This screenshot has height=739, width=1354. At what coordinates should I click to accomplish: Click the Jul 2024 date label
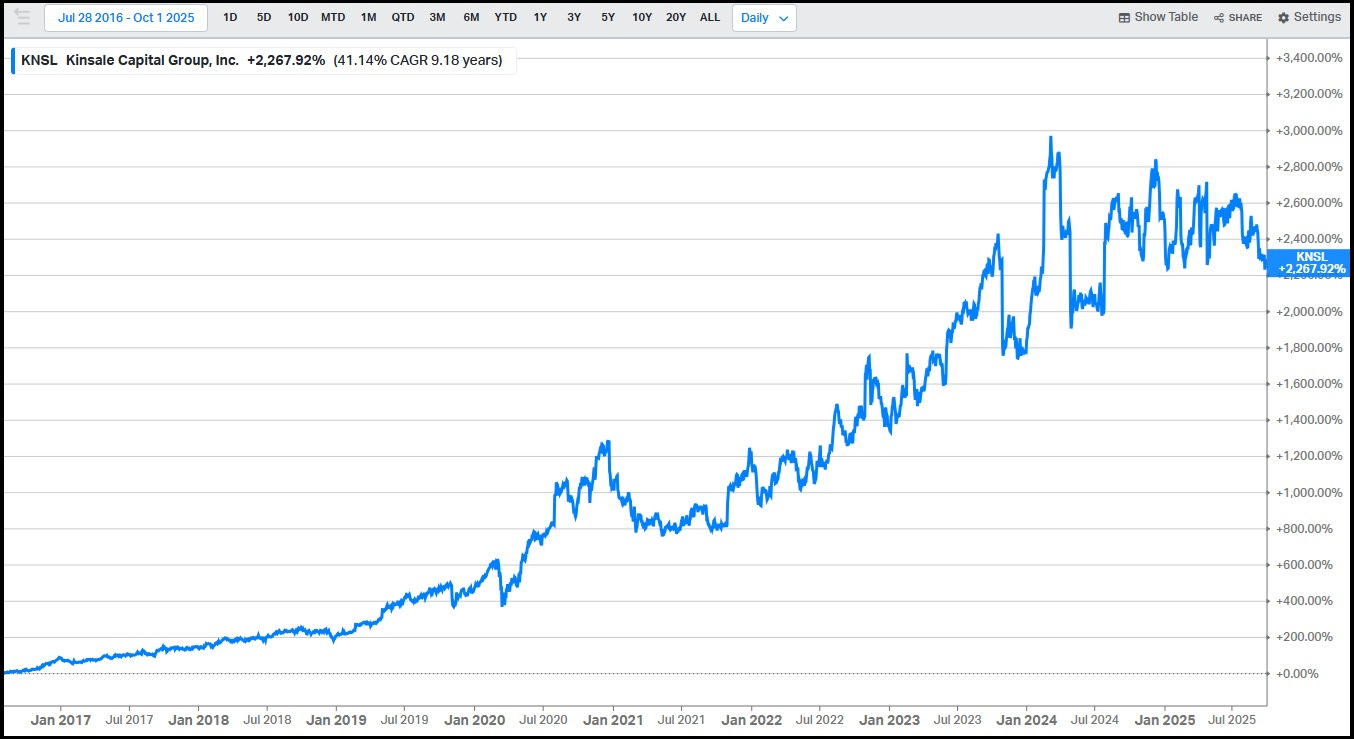pos(1096,720)
